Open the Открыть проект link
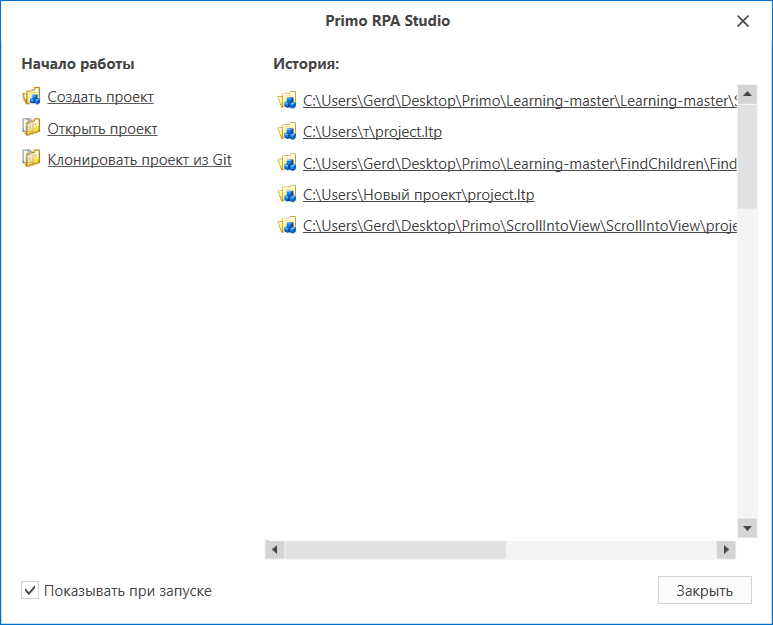Viewport: 773px width, 625px height. click(103, 129)
